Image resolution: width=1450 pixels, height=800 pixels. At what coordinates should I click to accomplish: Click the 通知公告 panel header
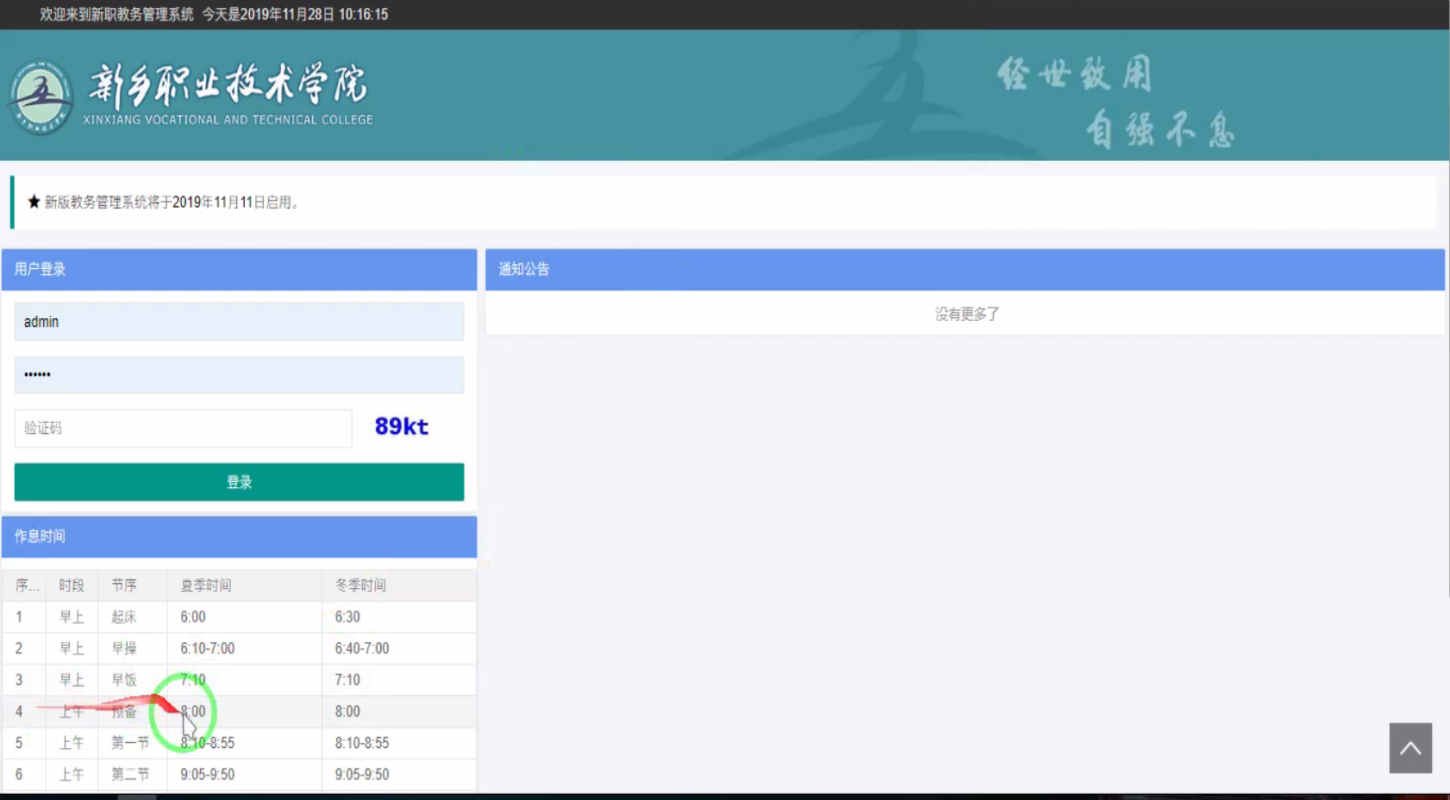click(x=965, y=270)
